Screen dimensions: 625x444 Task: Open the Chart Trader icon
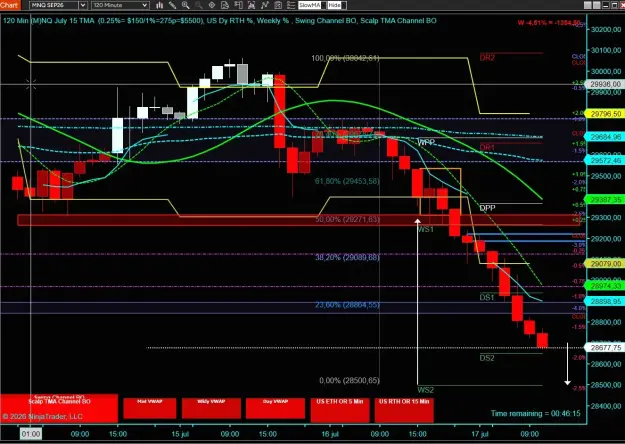coord(225,5)
